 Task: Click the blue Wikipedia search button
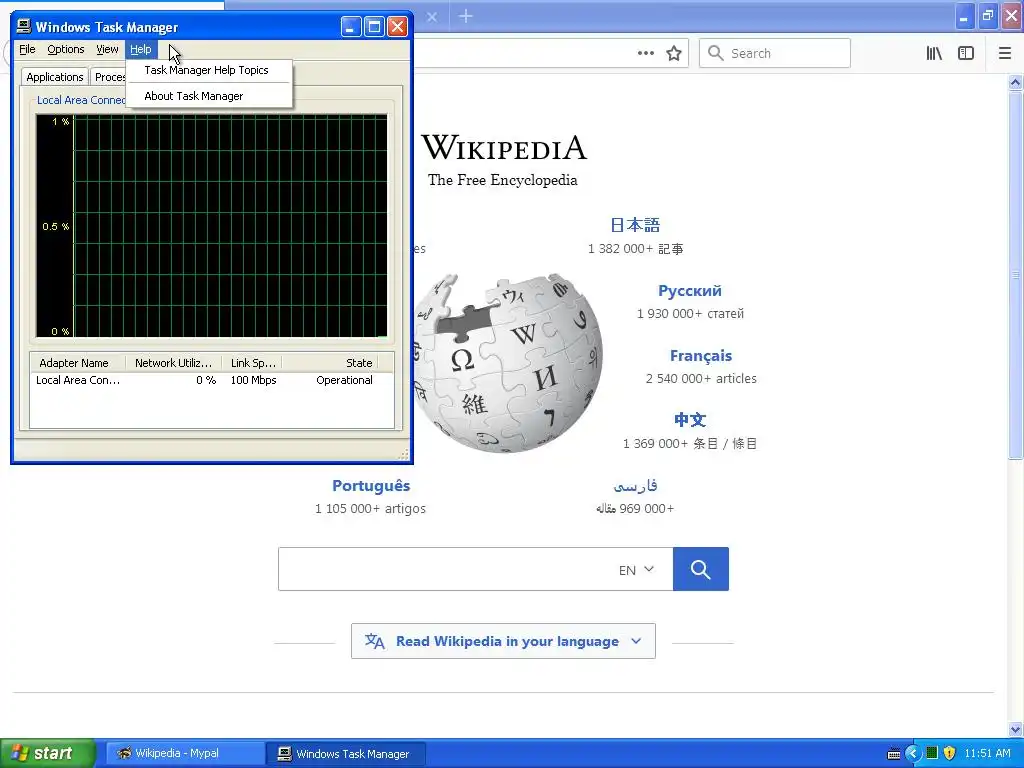point(701,569)
